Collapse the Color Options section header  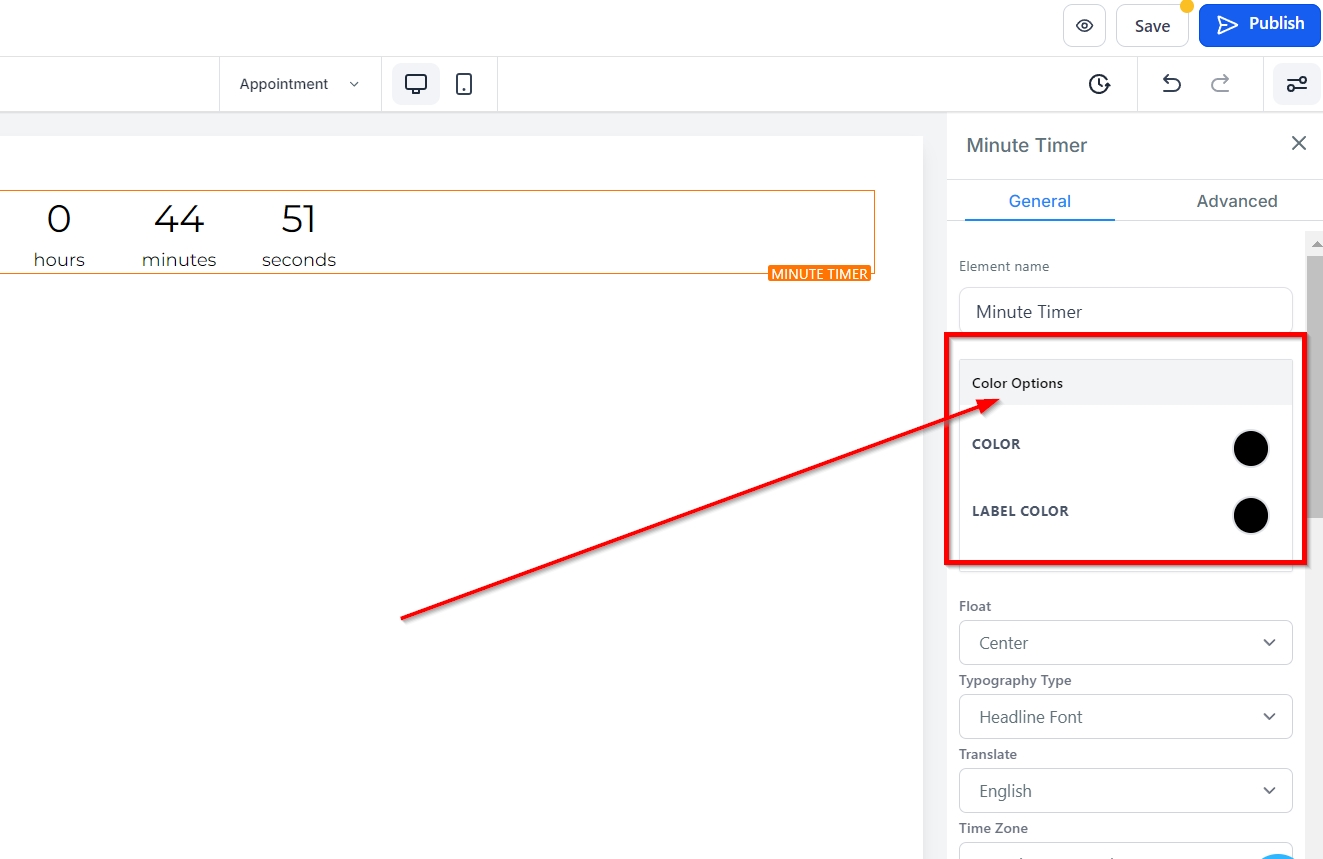(1125, 383)
